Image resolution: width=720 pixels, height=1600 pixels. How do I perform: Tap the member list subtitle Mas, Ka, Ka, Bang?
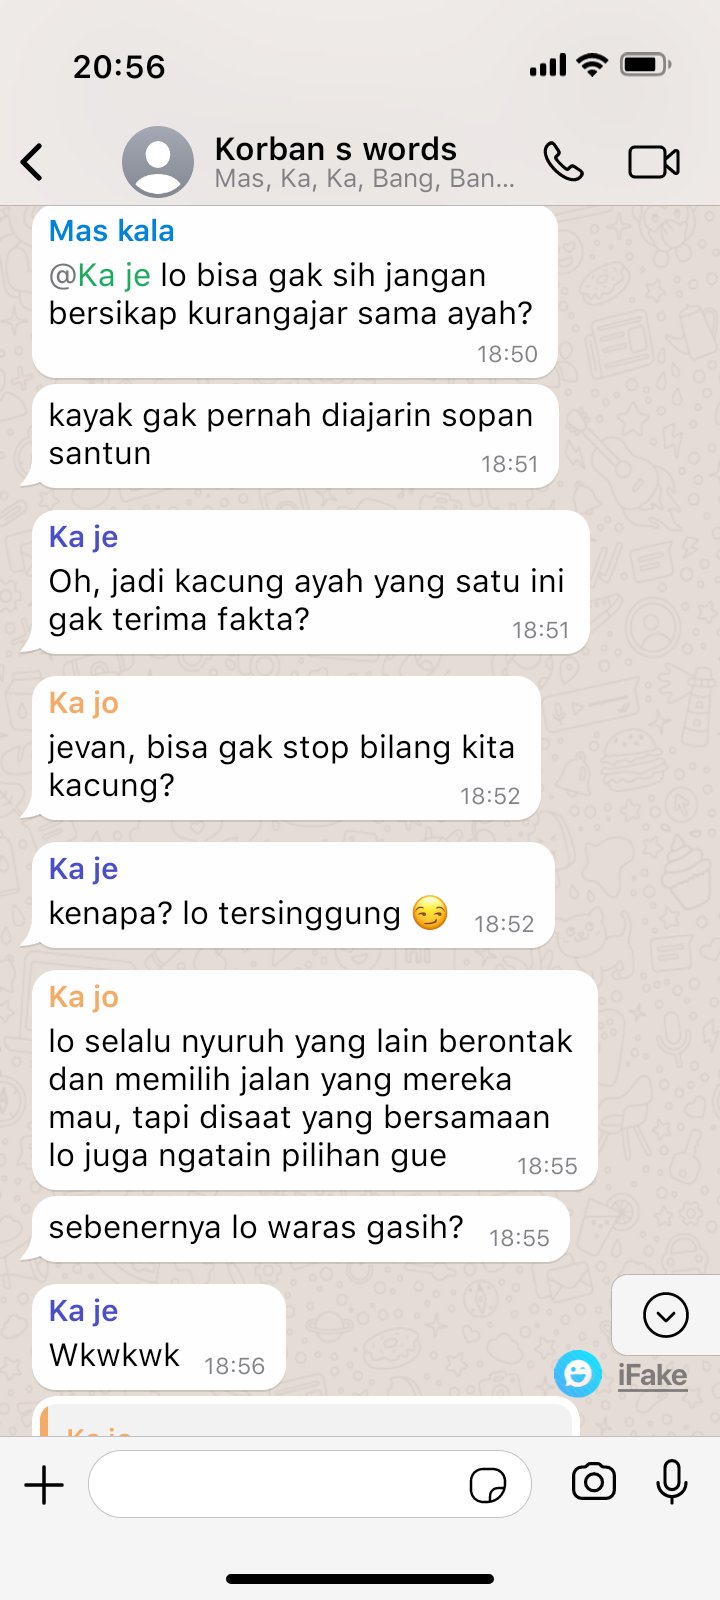(x=365, y=180)
